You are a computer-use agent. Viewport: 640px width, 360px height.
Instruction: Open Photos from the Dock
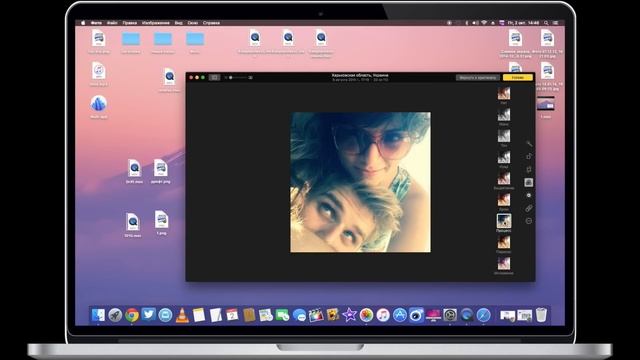pos(366,315)
